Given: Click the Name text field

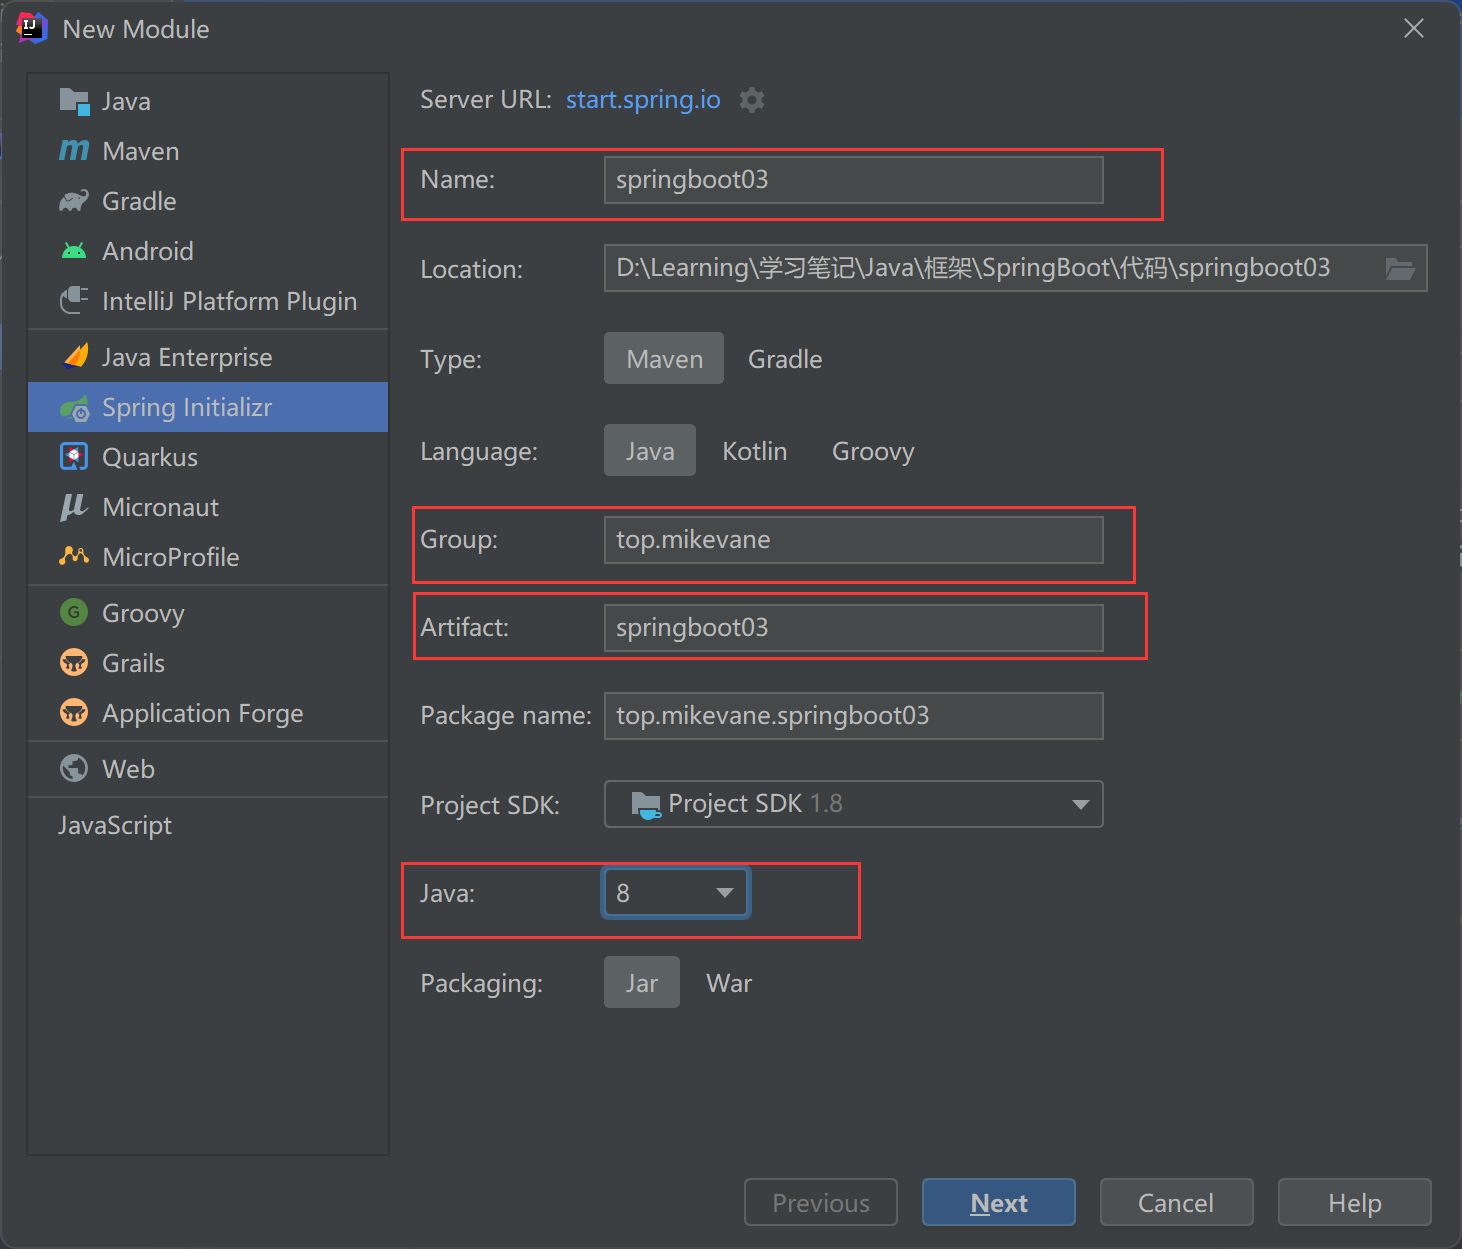Looking at the screenshot, I should click(853, 180).
